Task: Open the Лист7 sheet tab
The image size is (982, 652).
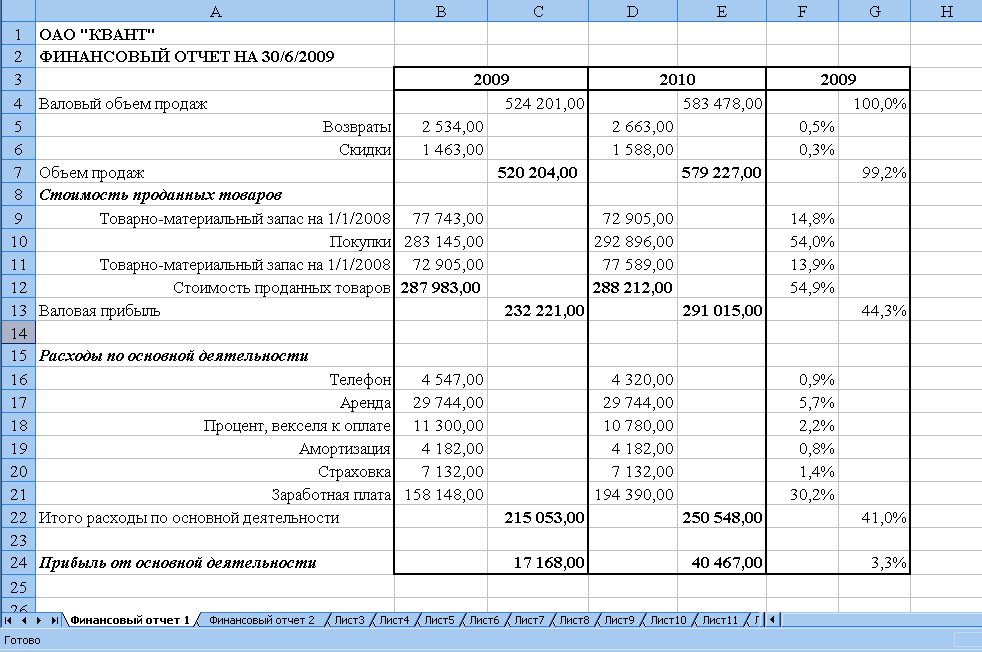Action: click(x=529, y=620)
